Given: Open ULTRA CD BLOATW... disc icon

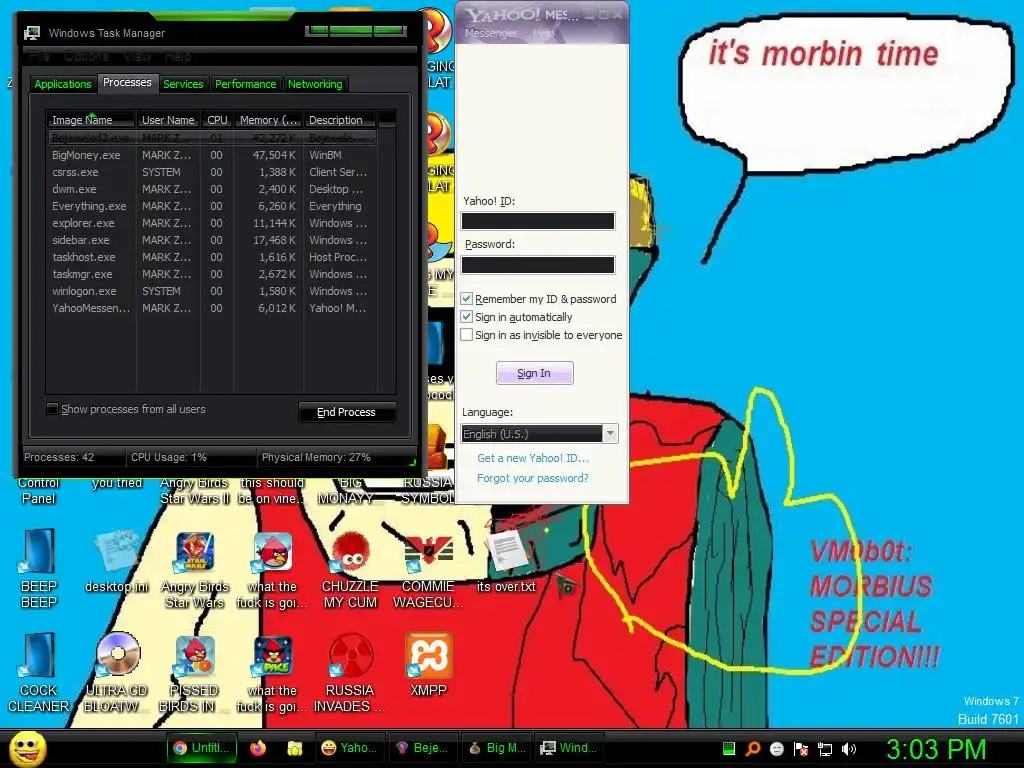Looking at the screenshot, I should [x=117, y=673].
